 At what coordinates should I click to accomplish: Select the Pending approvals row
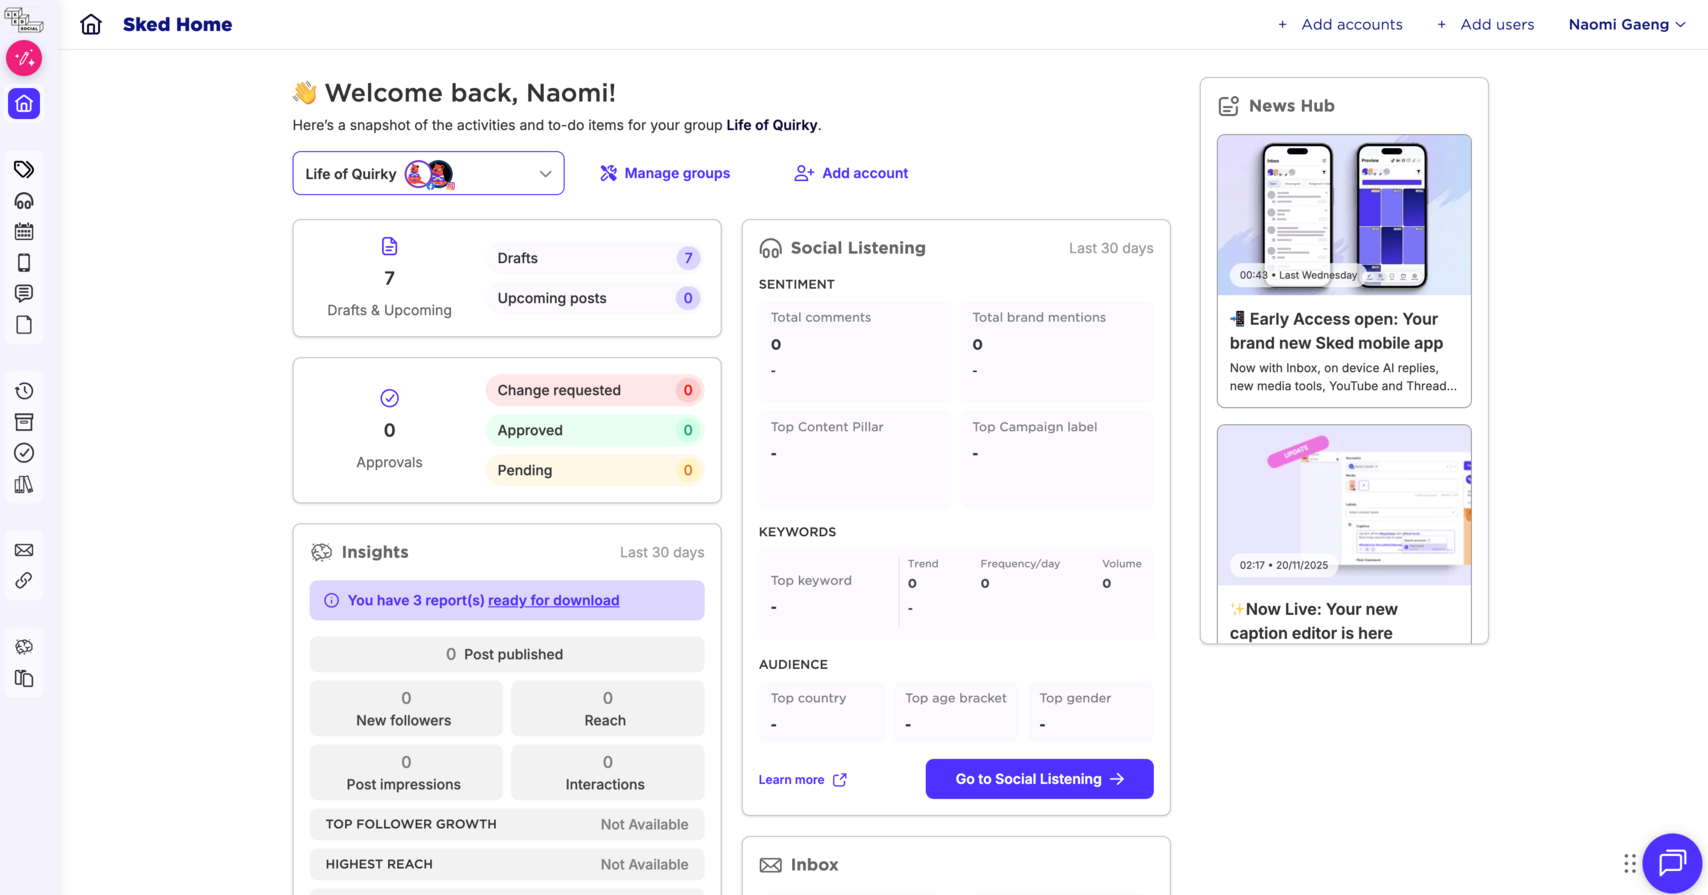tap(594, 470)
